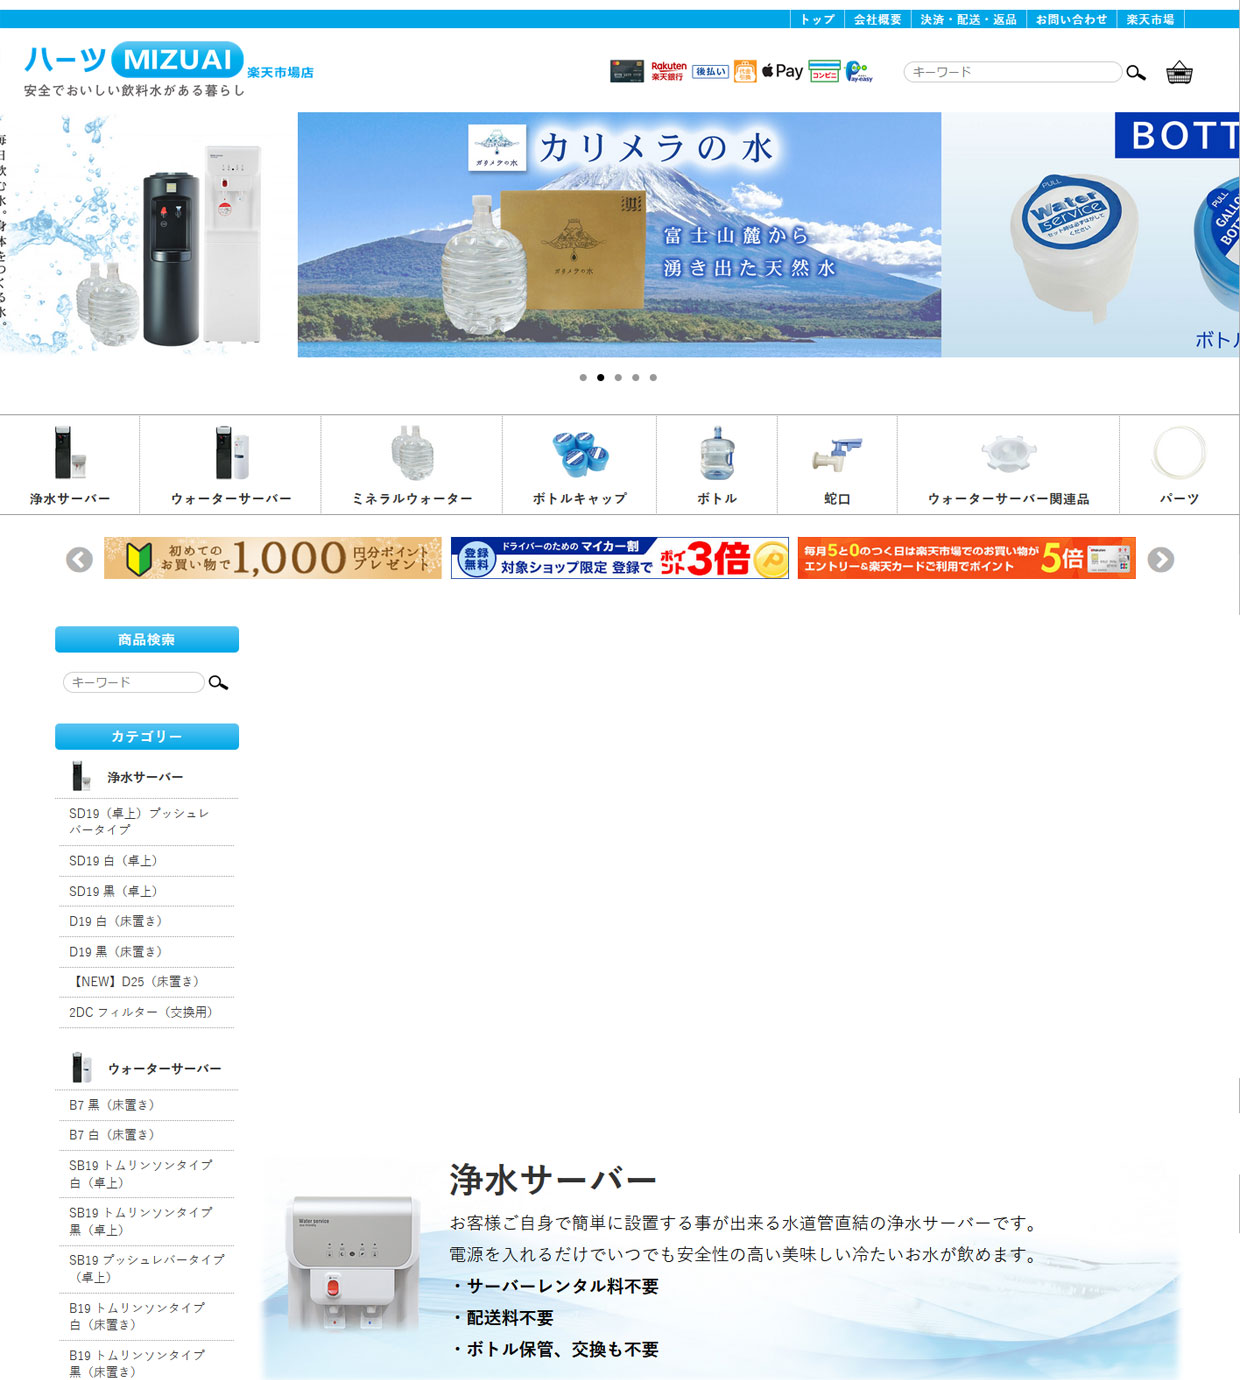Click the コンビニ payment icon
Screen dimensions: 1240x1380
coord(824,71)
